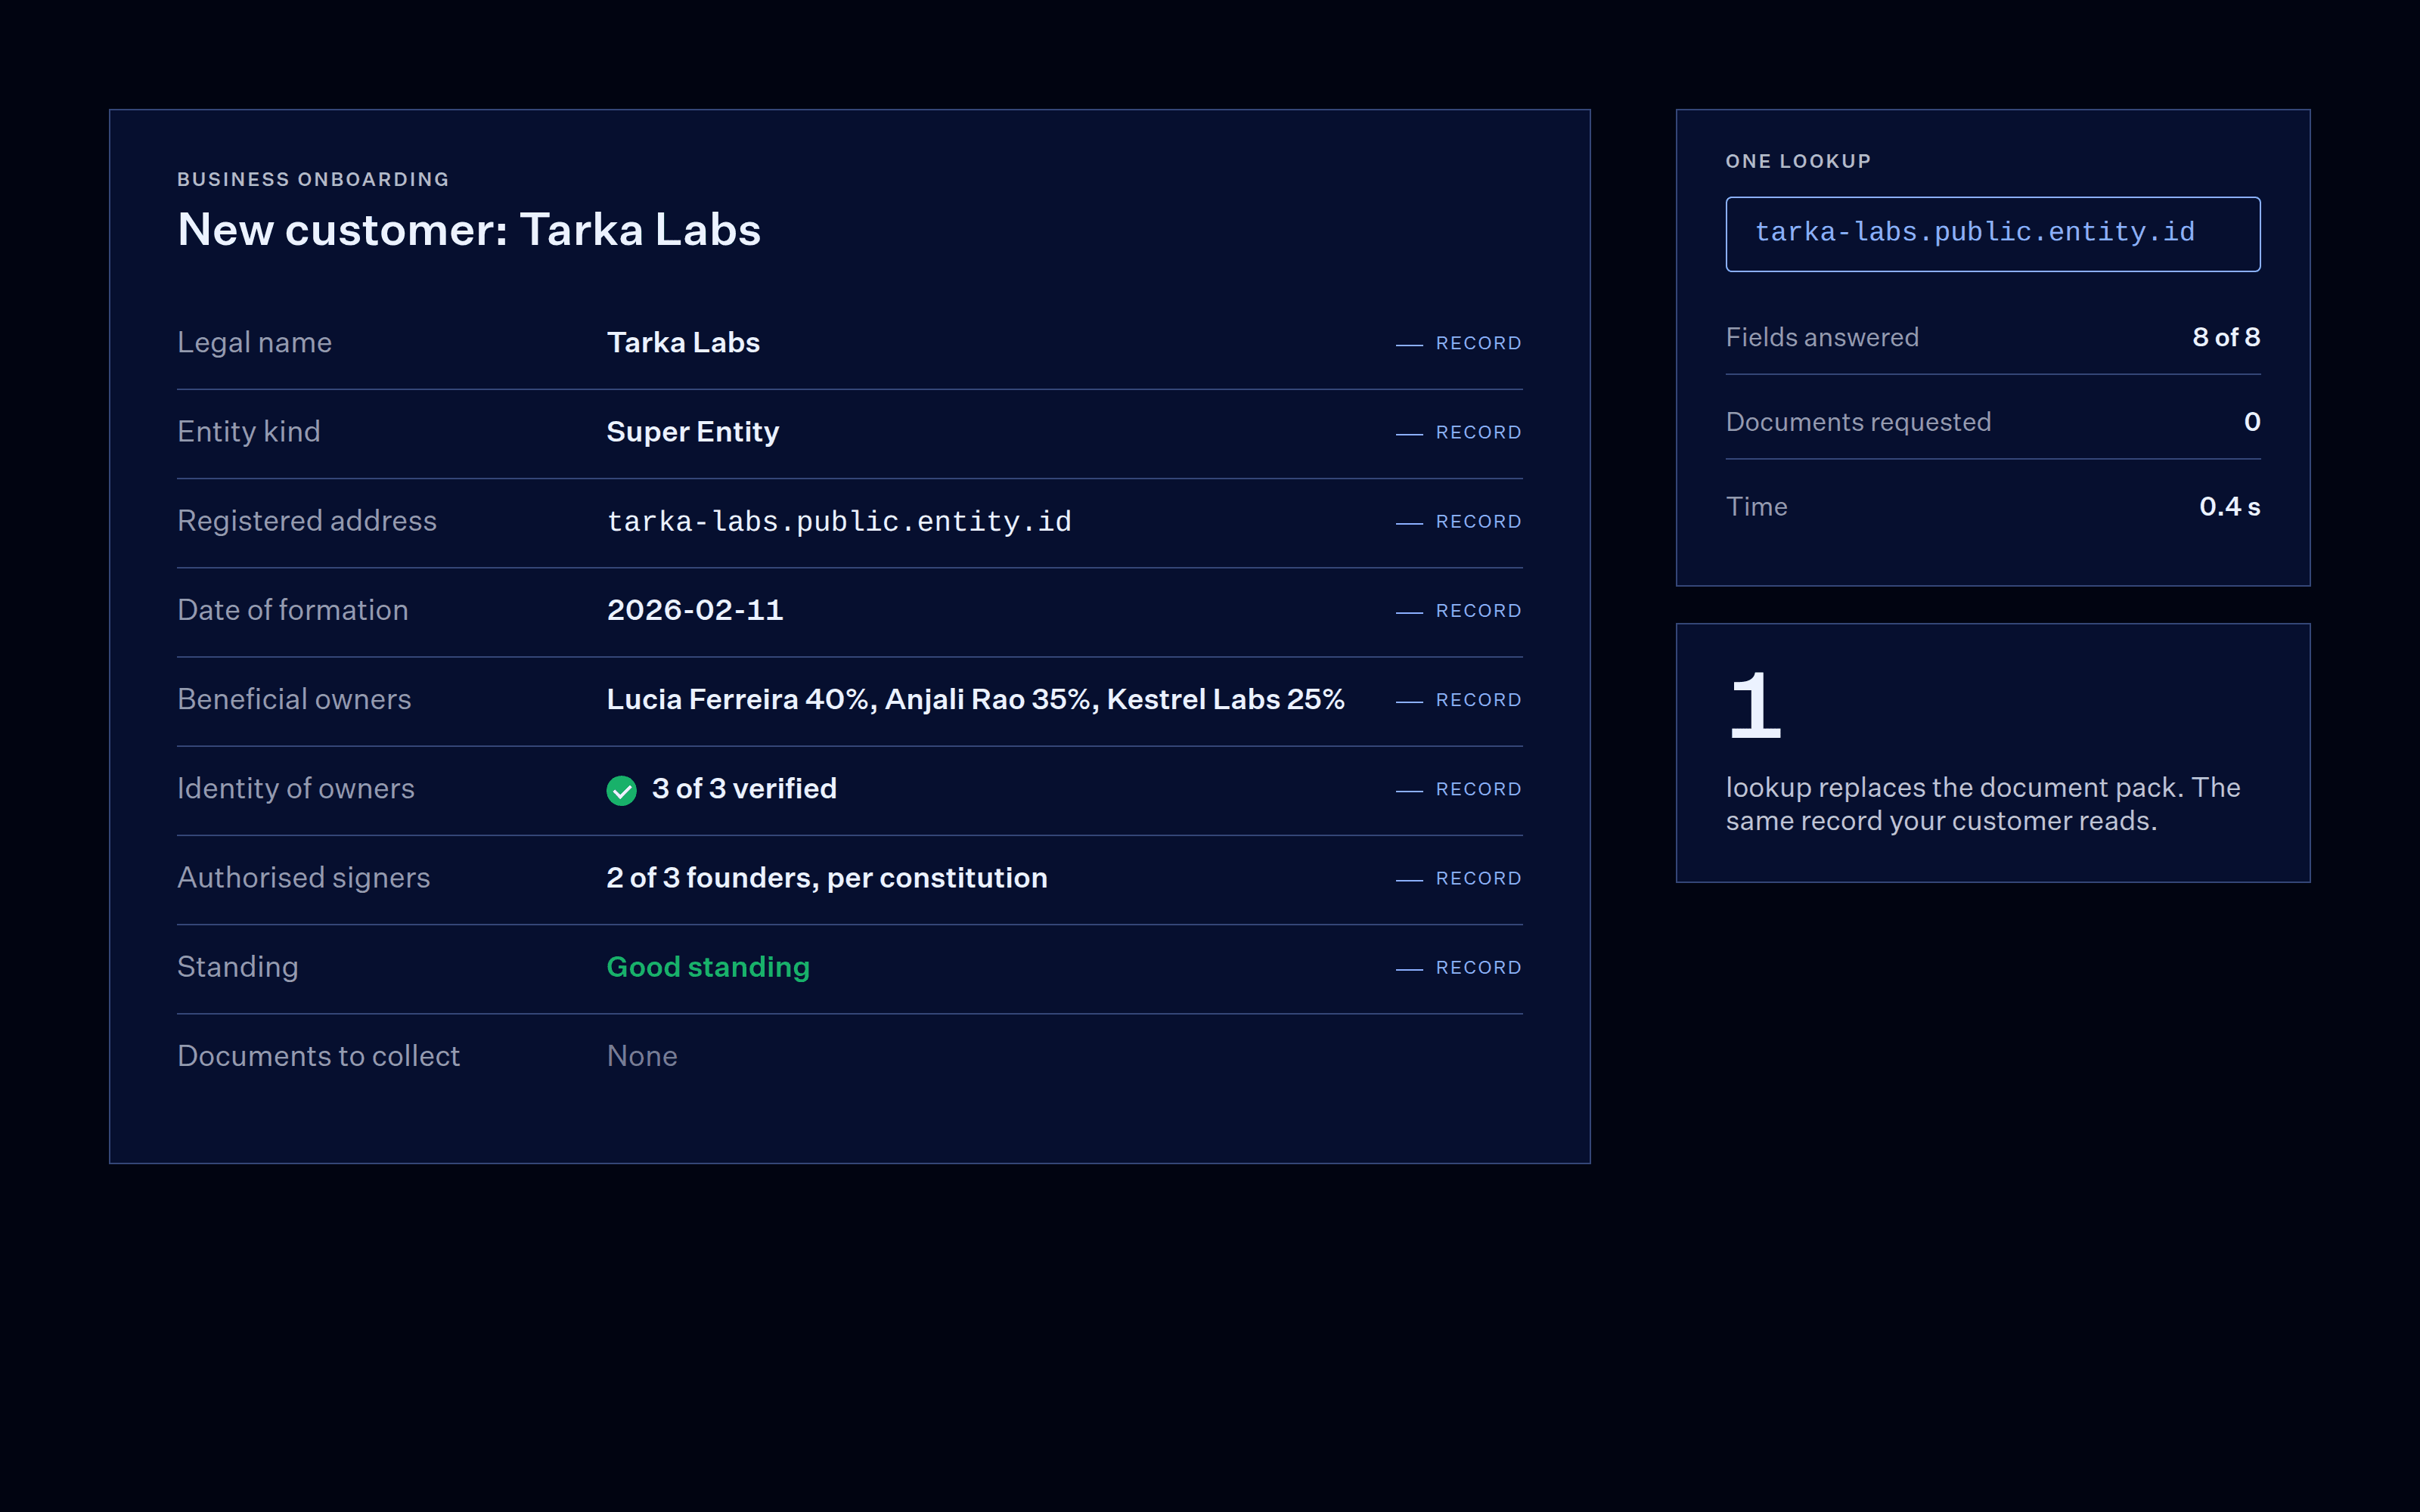Click the green 'Good standing' status

tap(708, 967)
